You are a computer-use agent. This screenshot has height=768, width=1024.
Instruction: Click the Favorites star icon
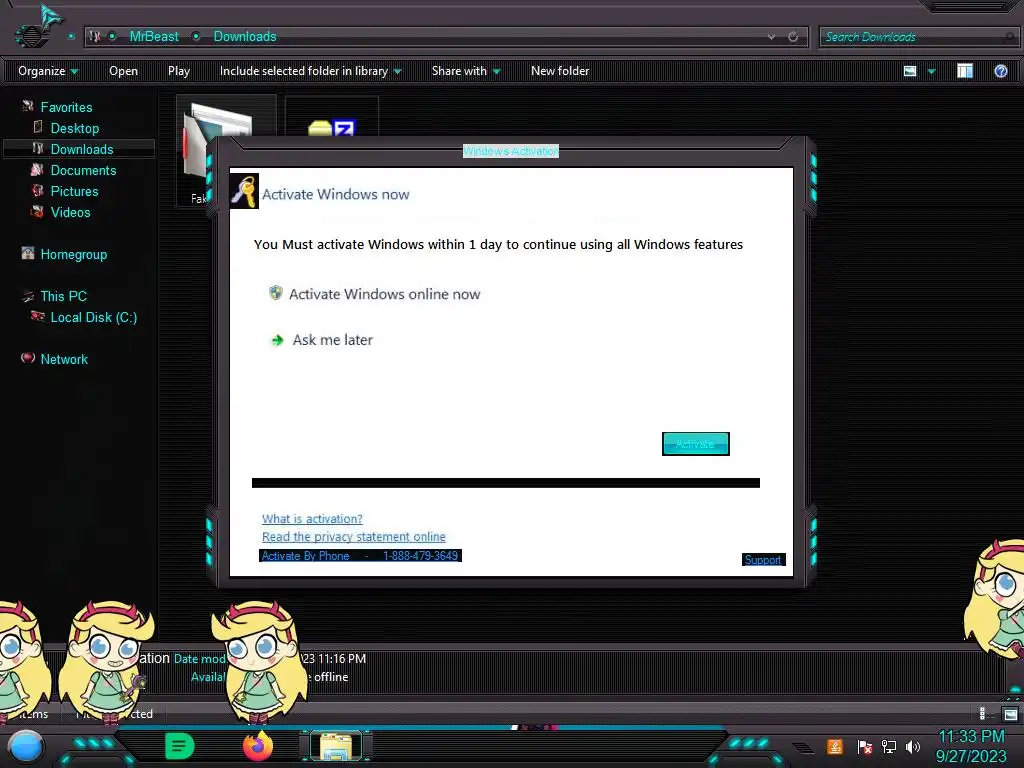tap(27, 106)
